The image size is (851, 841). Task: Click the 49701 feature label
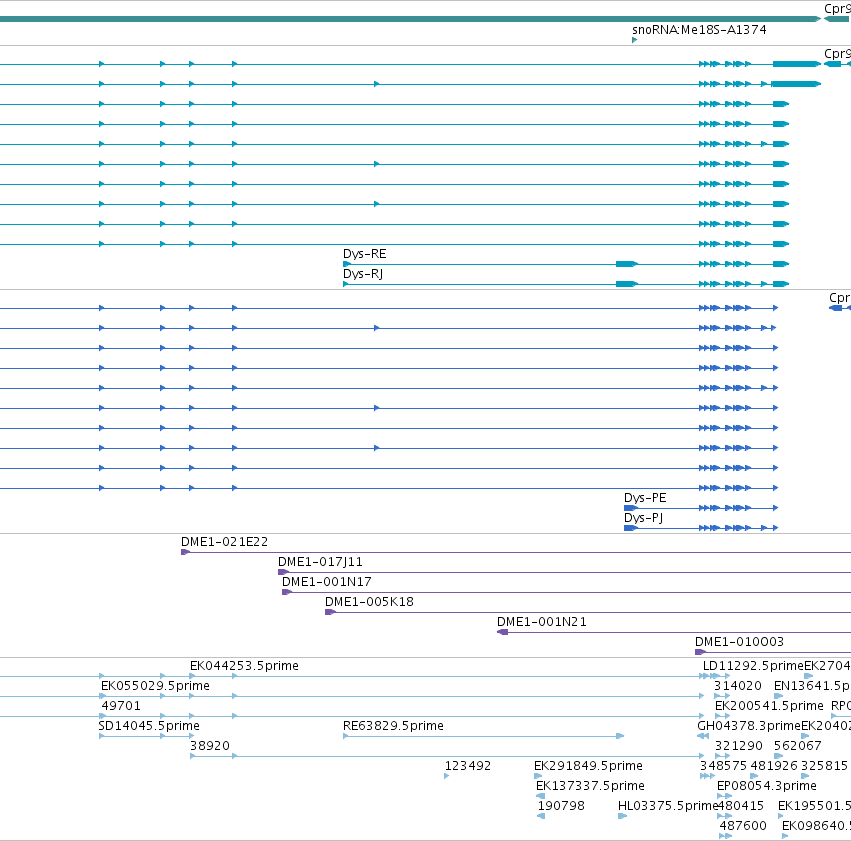[121, 706]
